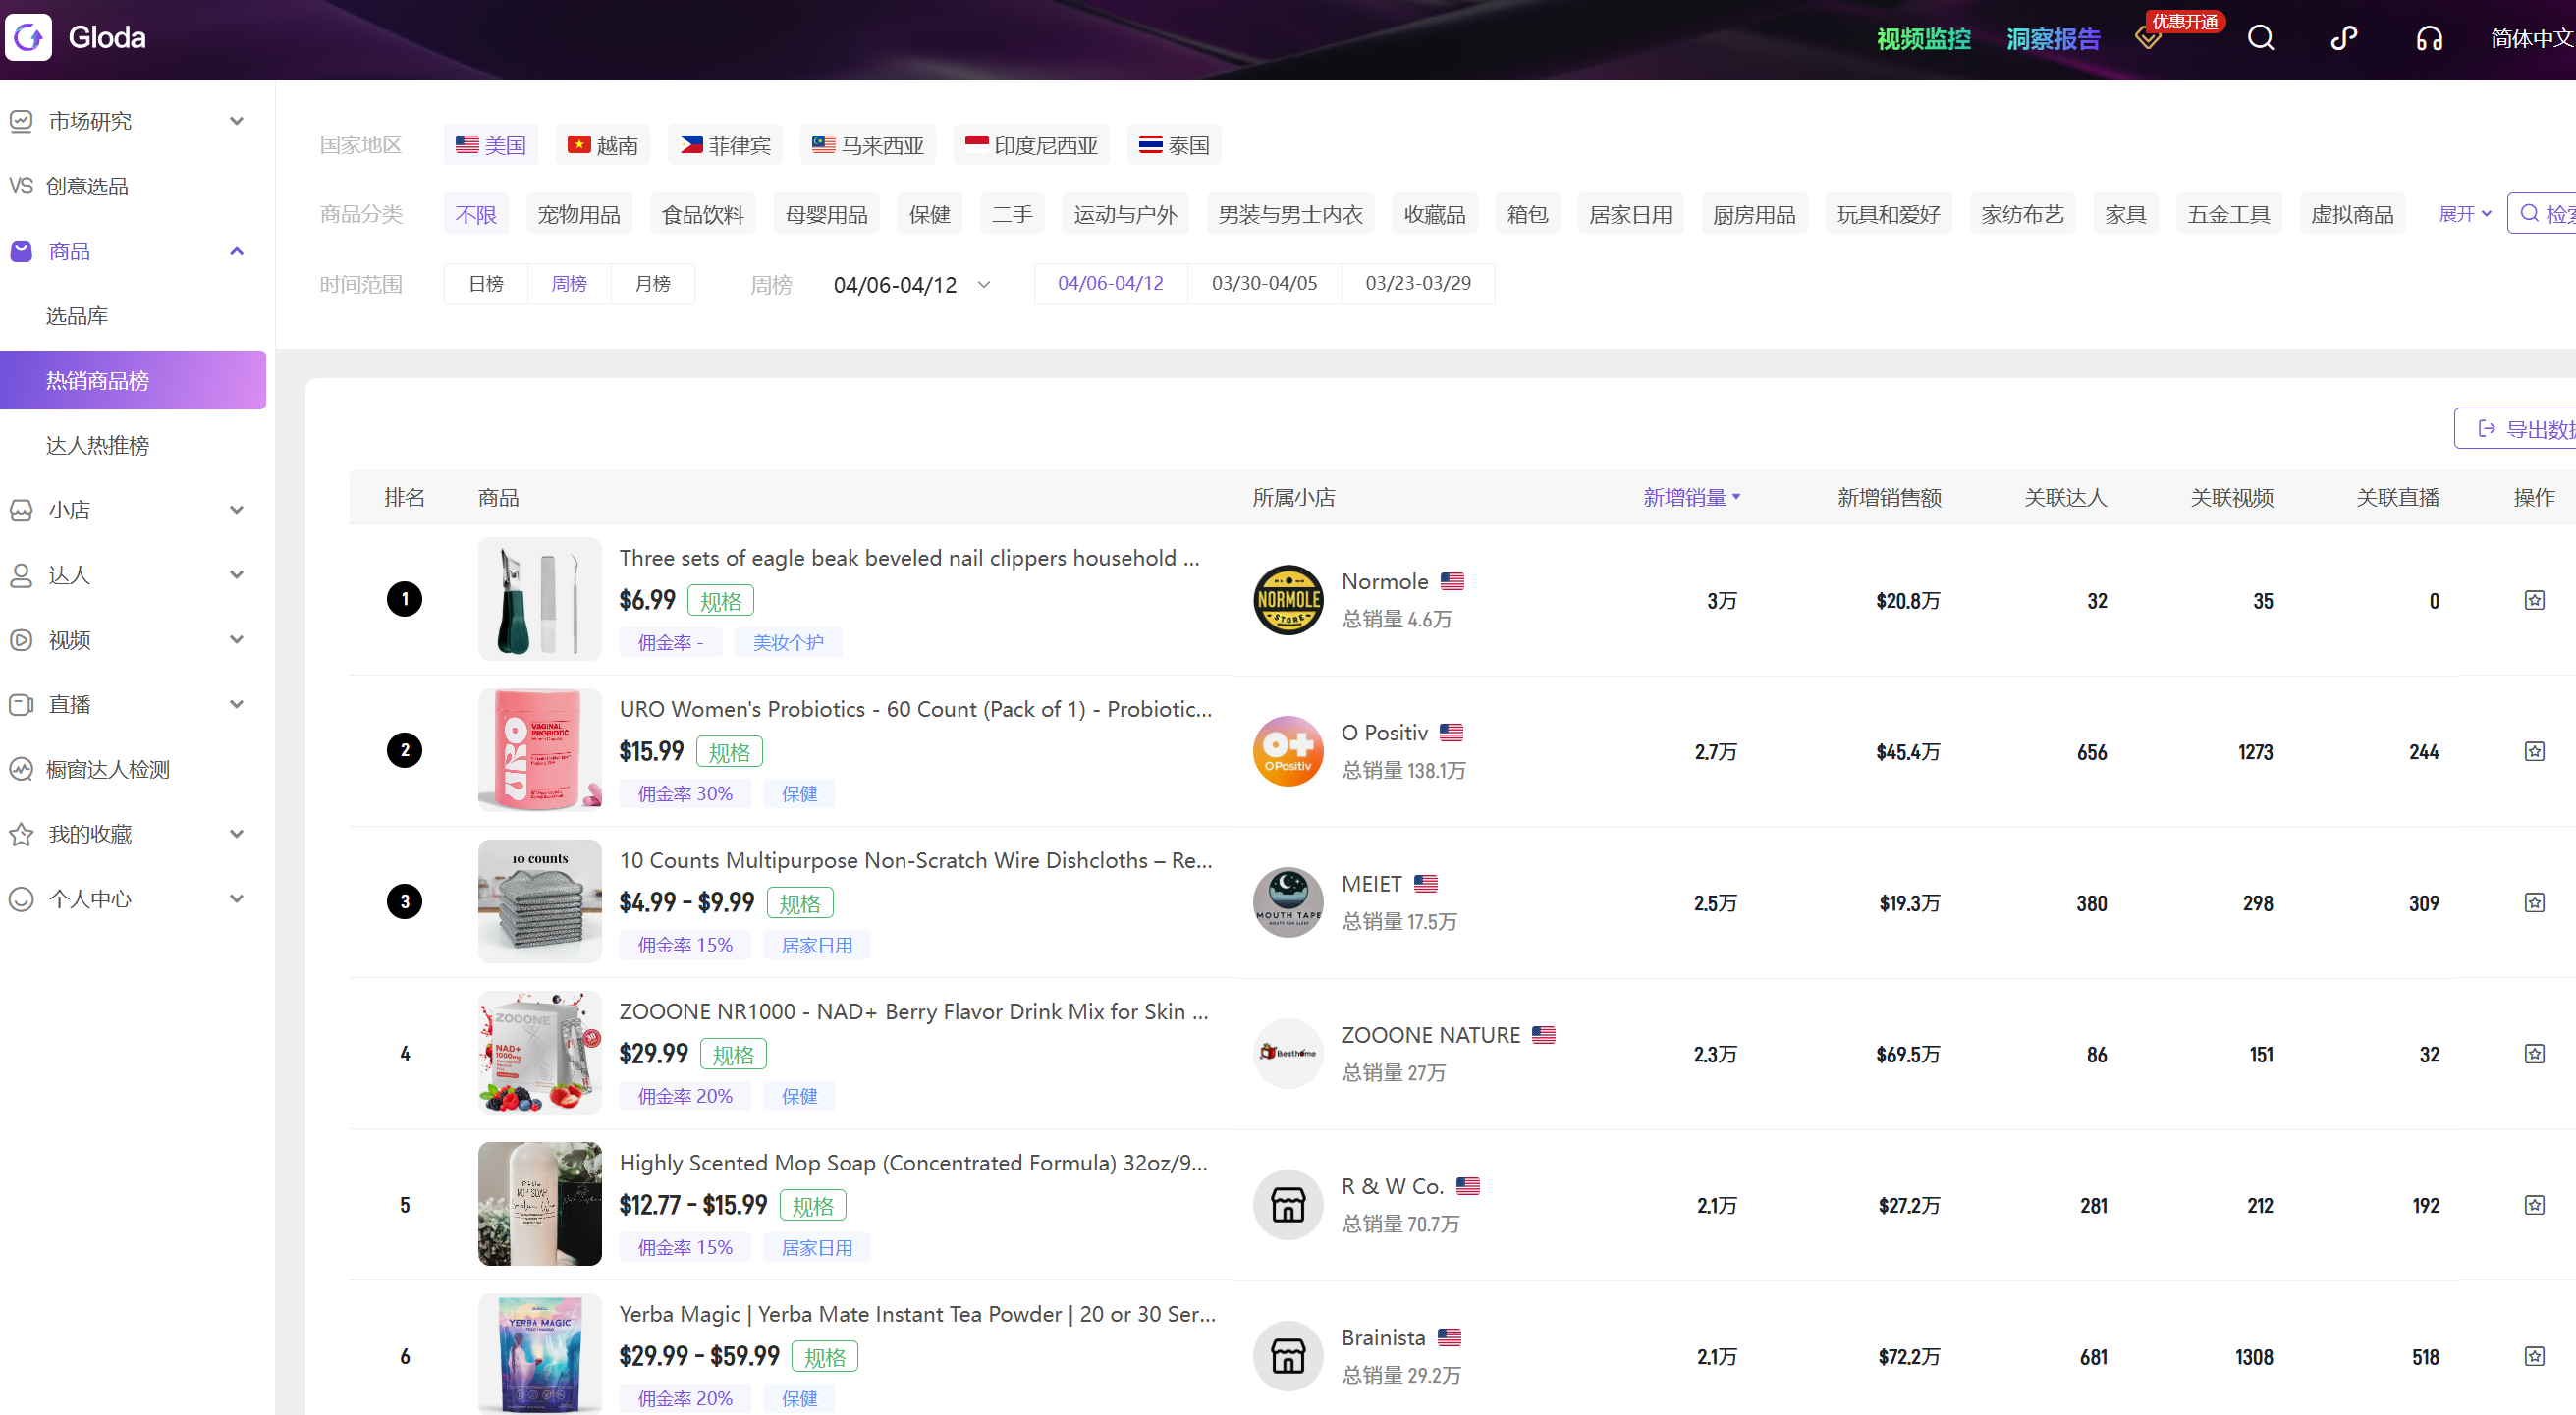Click the R & W Co. shop icon

pyautogui.click(x=1288, y=1204)
